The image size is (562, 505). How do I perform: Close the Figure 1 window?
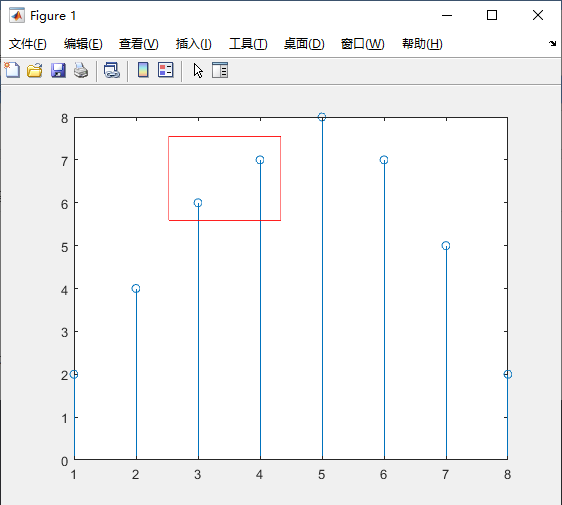point(538,15)
